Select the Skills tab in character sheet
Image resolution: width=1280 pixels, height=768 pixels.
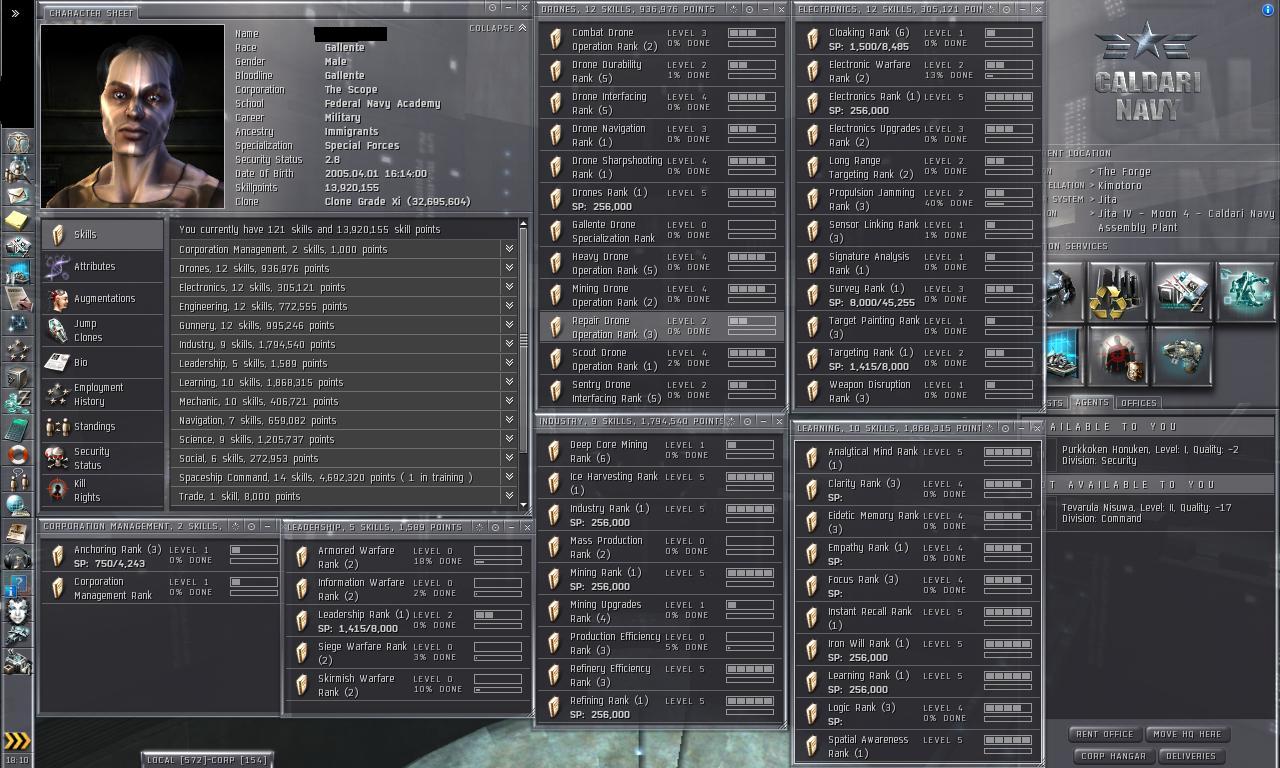(103, 235)
